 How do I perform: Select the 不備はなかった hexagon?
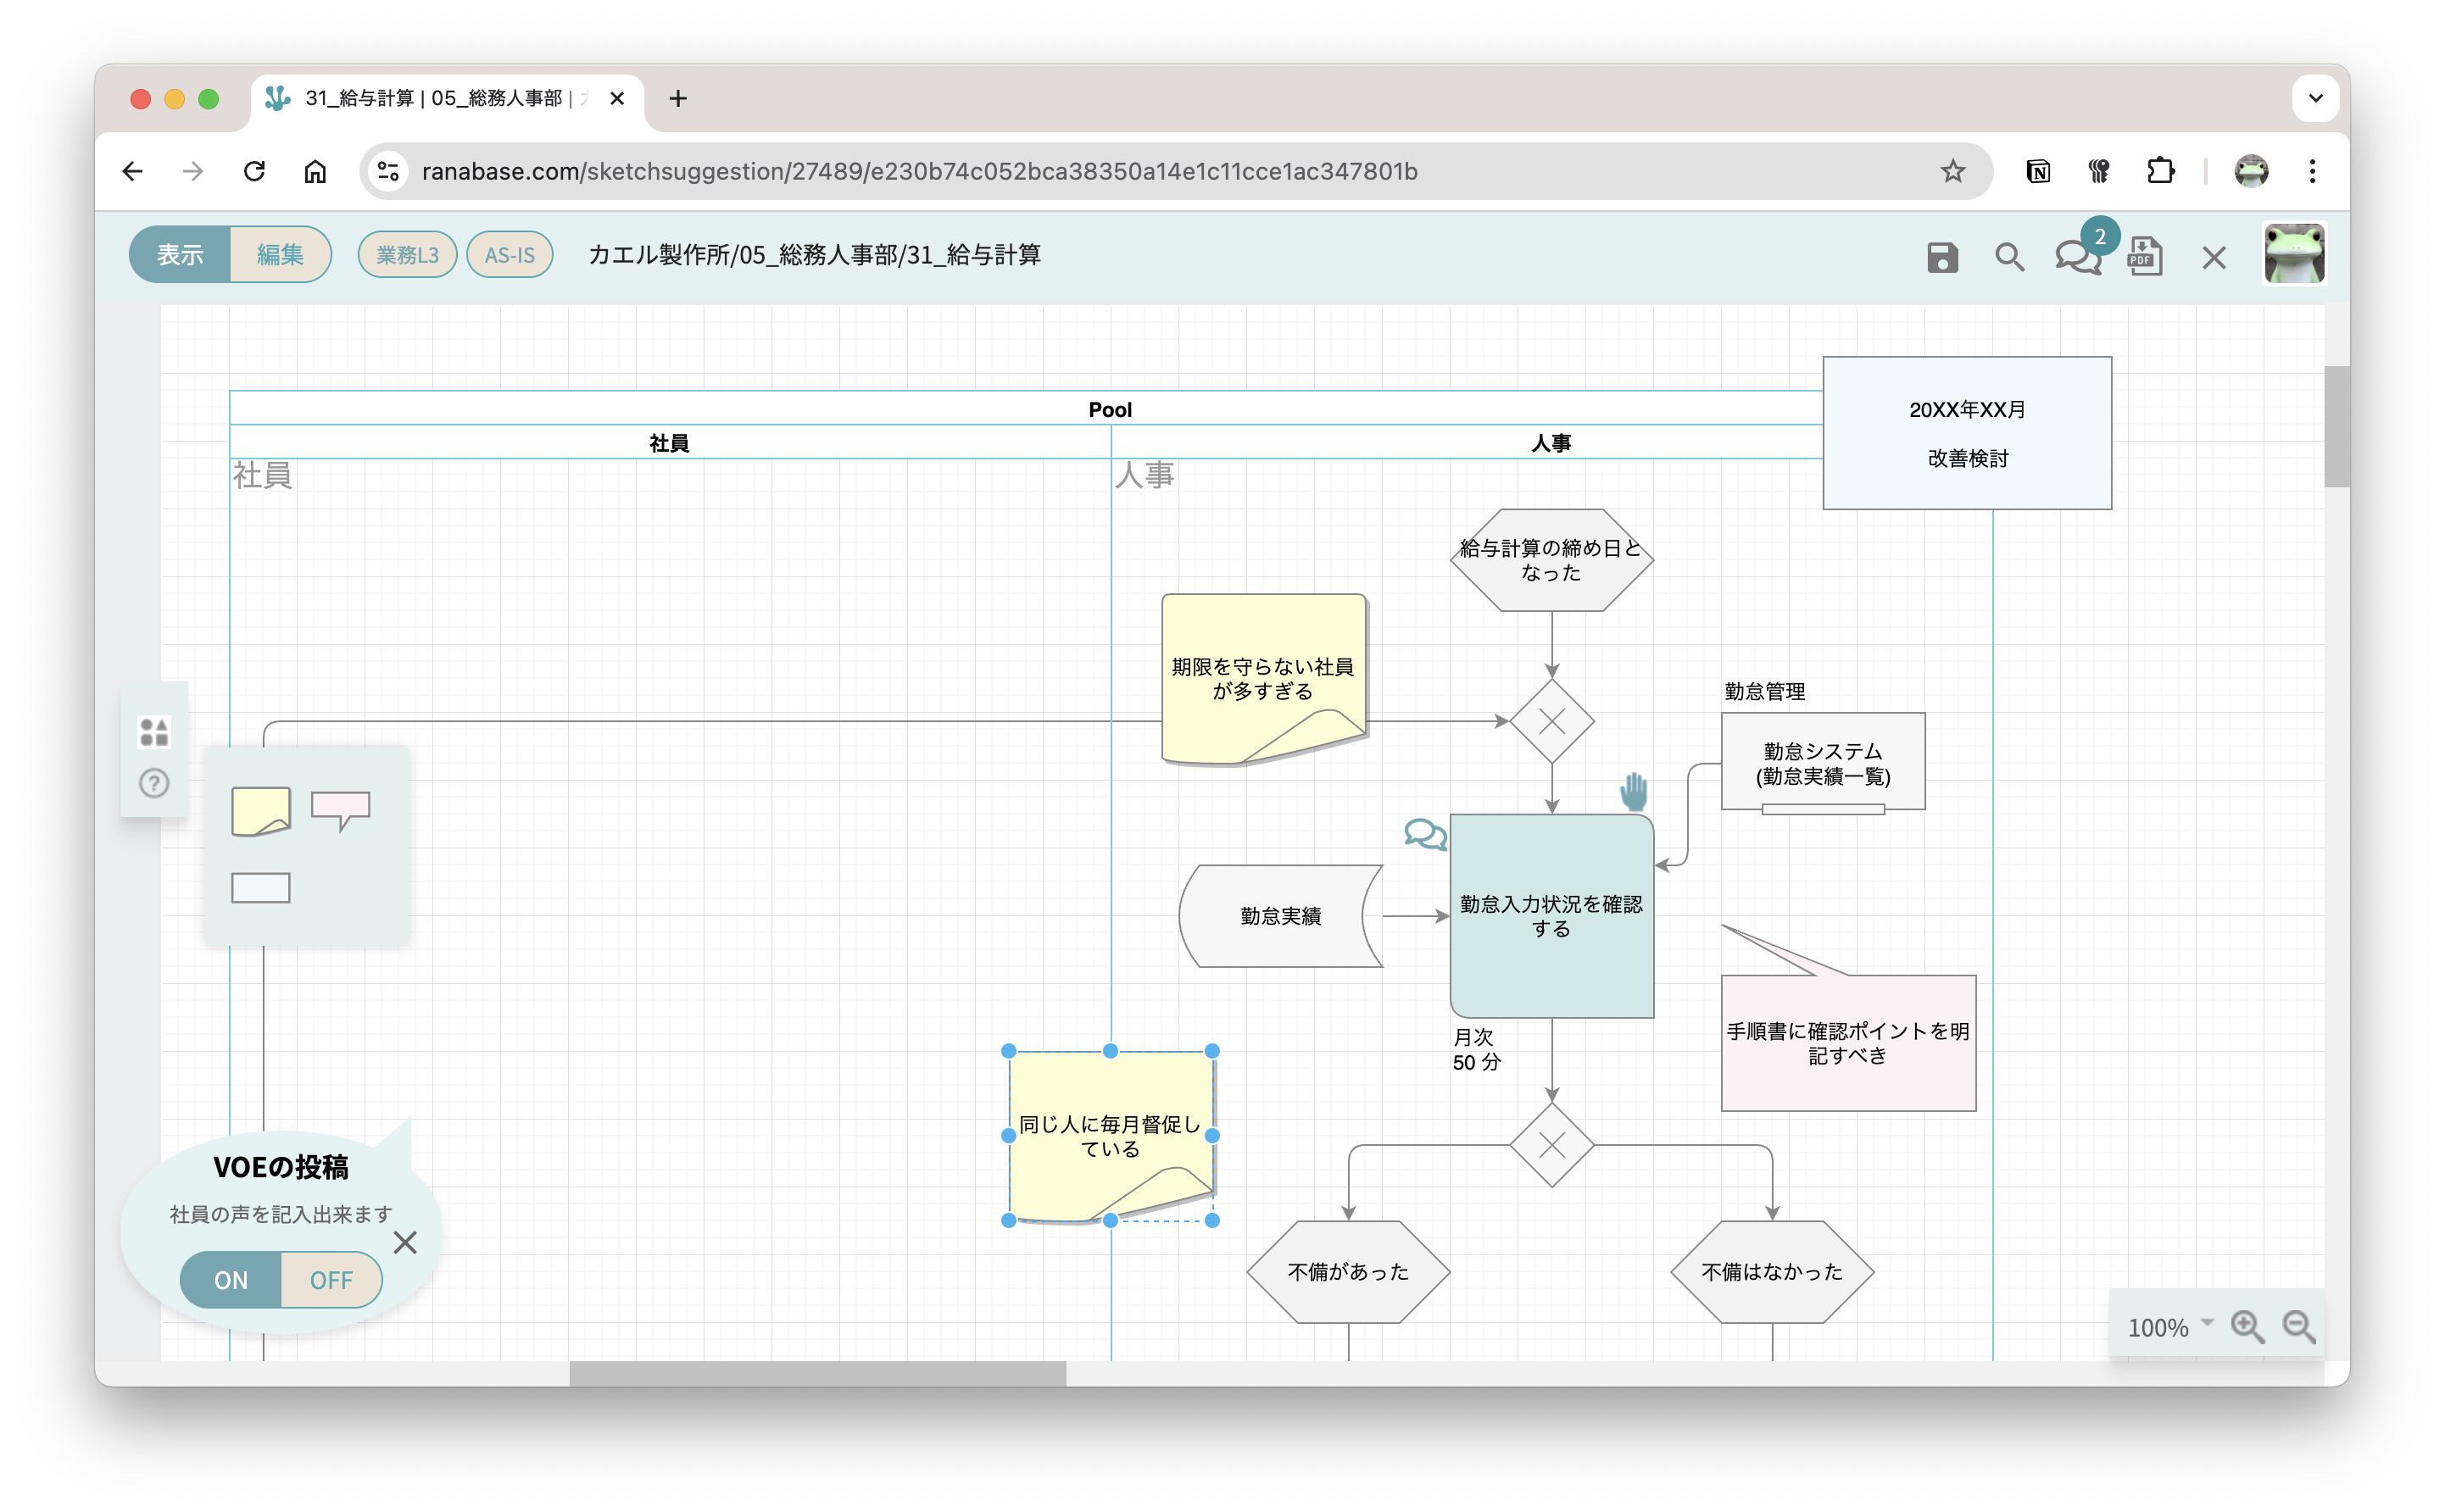click(x=1771, y=1272)
